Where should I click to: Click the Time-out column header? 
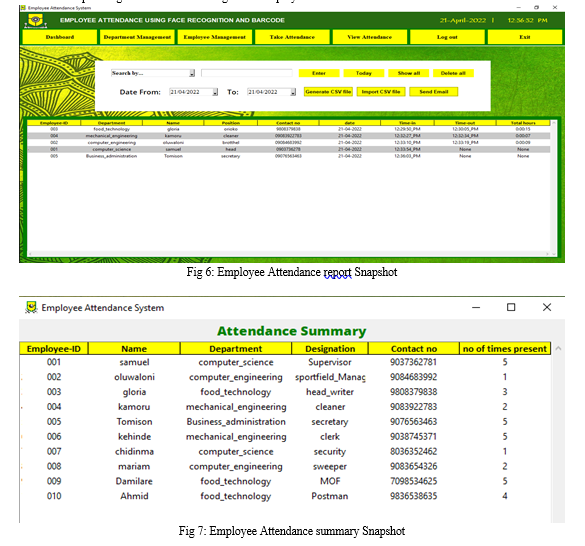tap(465, 123)
